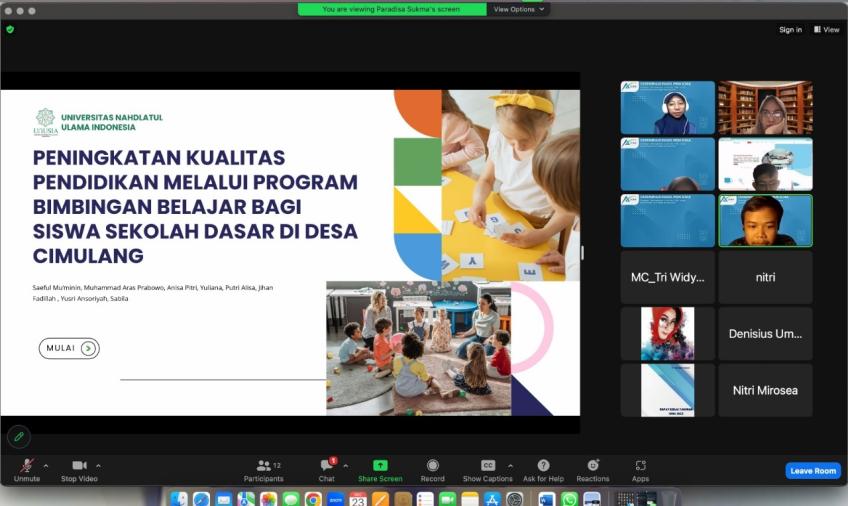Viewport: 848px width, 506px height.
Task: Click the green Share Screen icon
Action: 380,465
